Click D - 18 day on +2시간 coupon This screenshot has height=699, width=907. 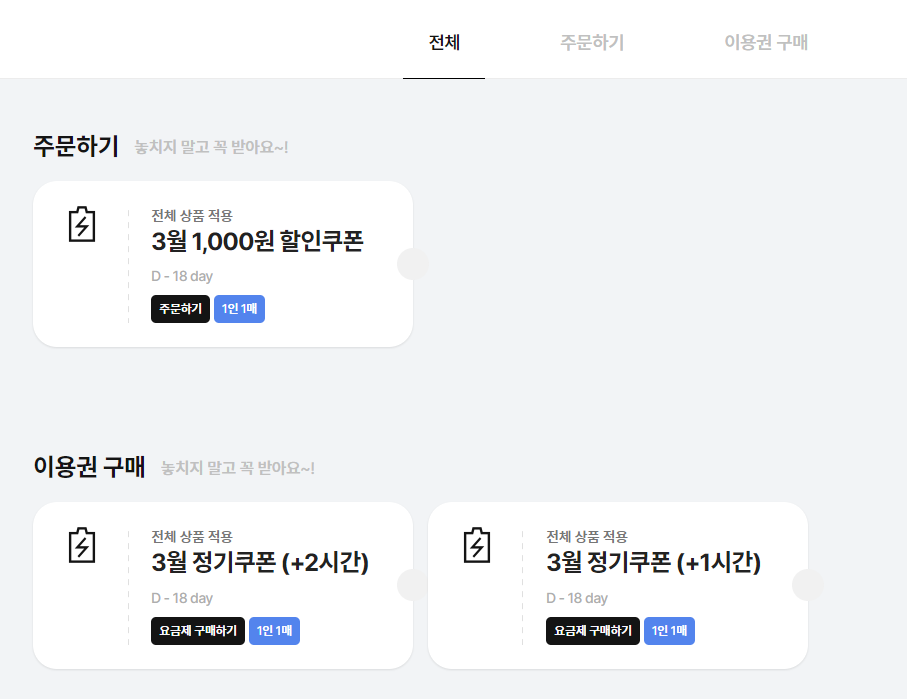[x=182, y=598]
